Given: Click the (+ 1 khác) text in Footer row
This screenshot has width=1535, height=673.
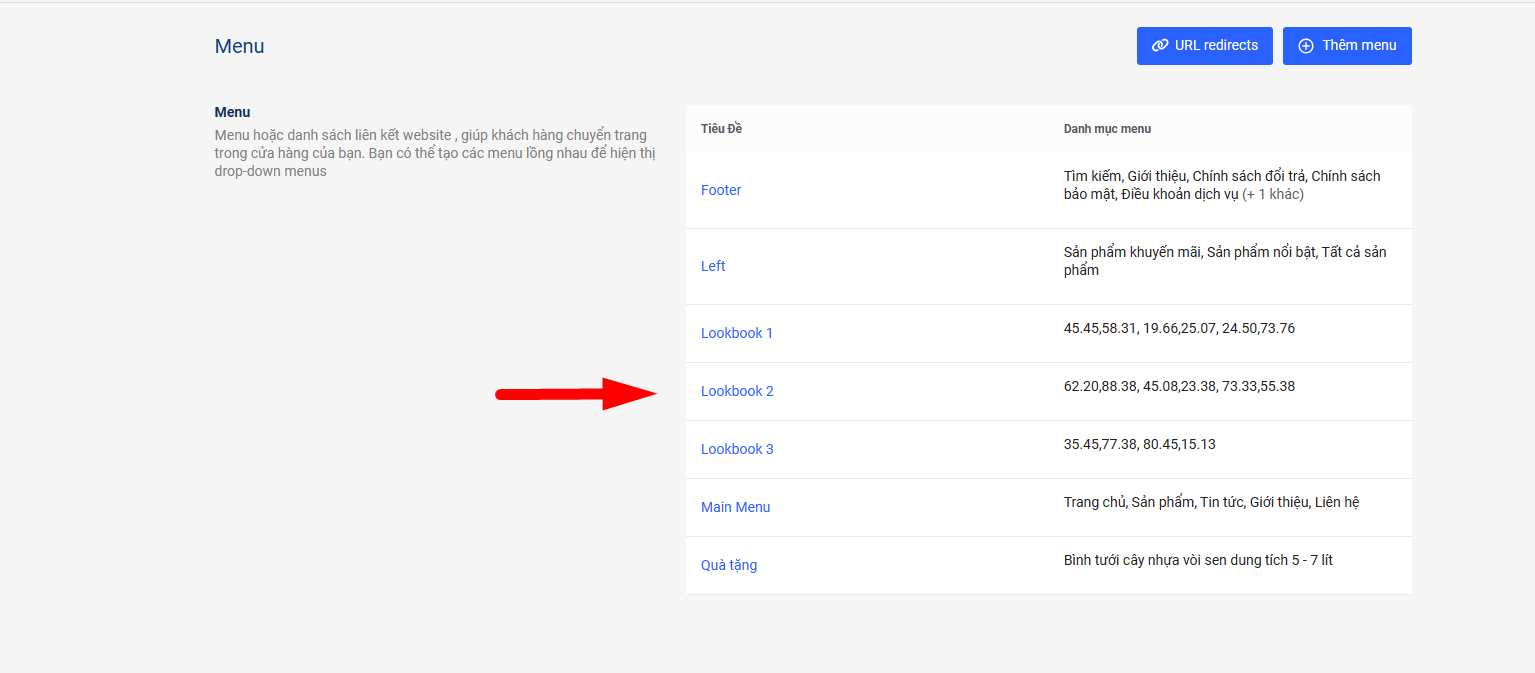Looking at the screenshot, I should [1273, 194].
